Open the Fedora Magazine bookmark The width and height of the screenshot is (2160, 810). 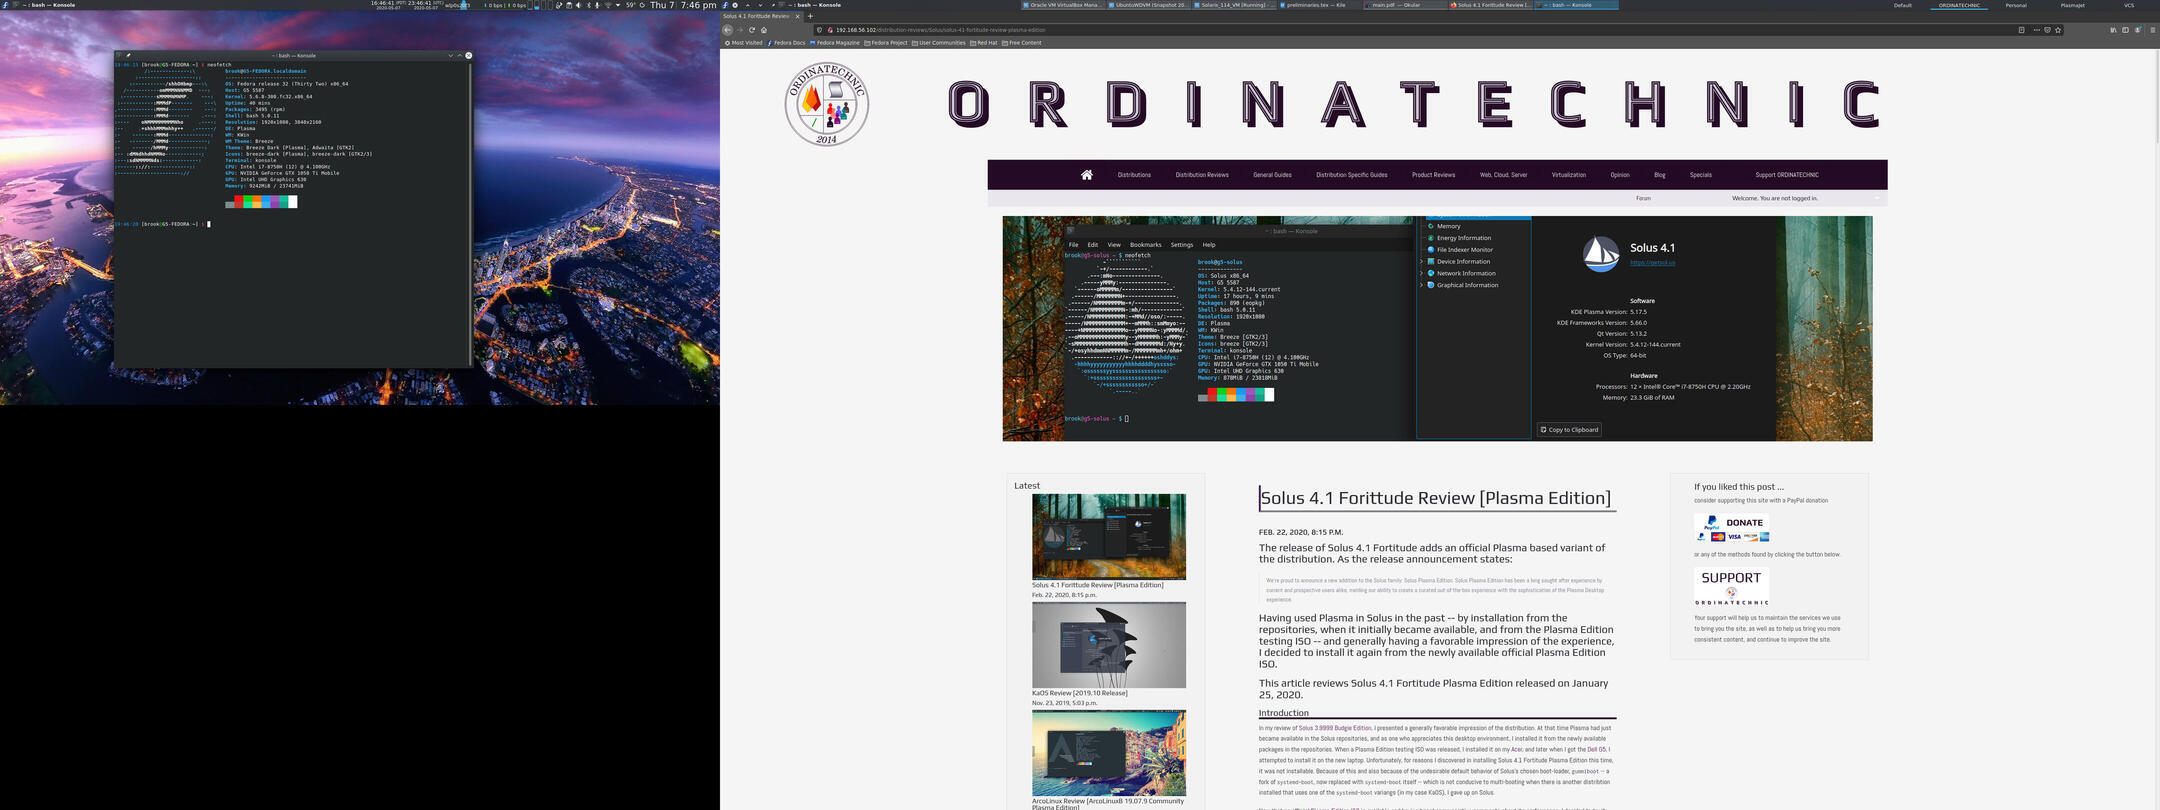tap(835, 43)
